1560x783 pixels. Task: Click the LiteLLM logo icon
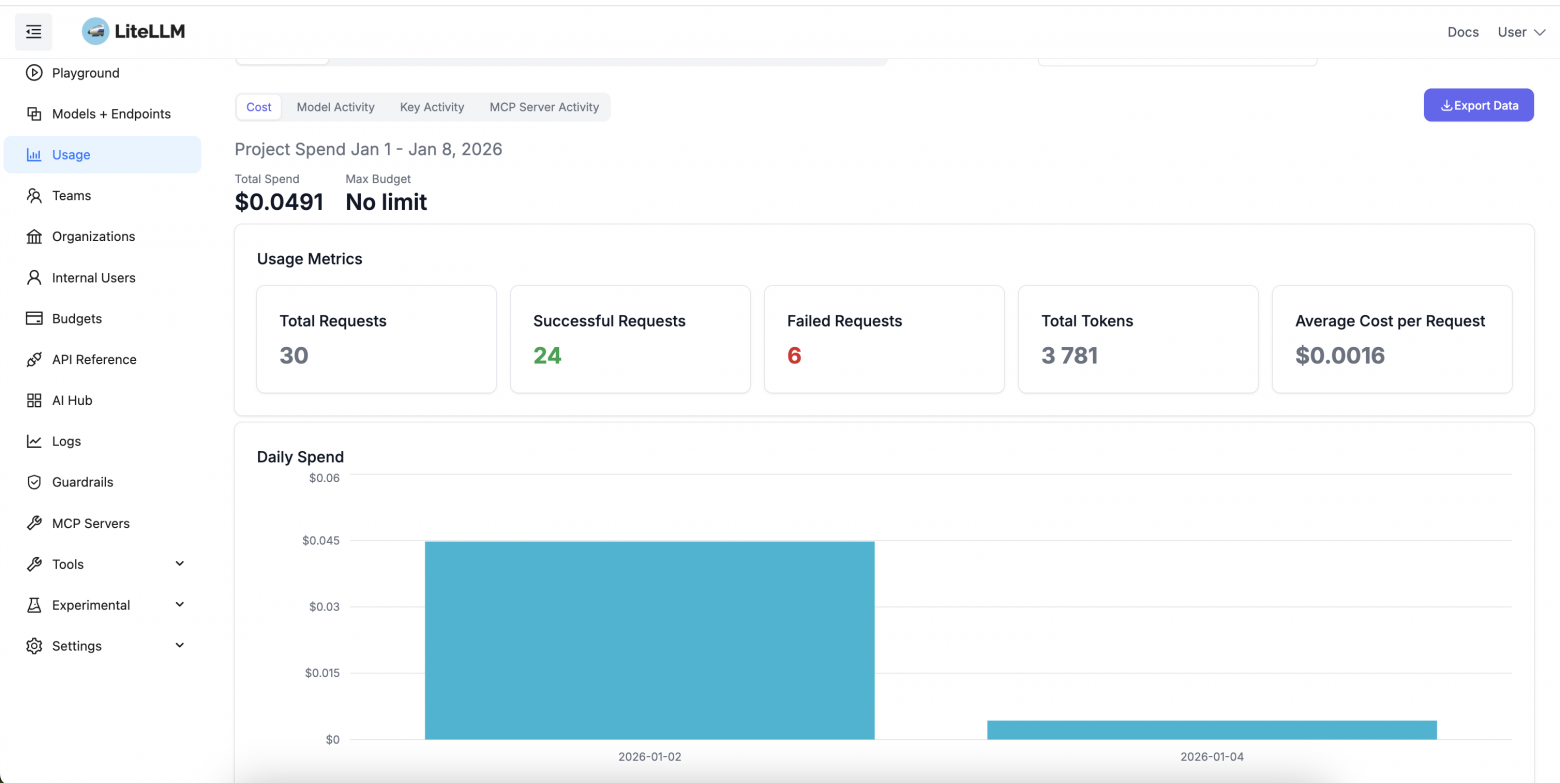pyautogui.click(x=95, y=32)
